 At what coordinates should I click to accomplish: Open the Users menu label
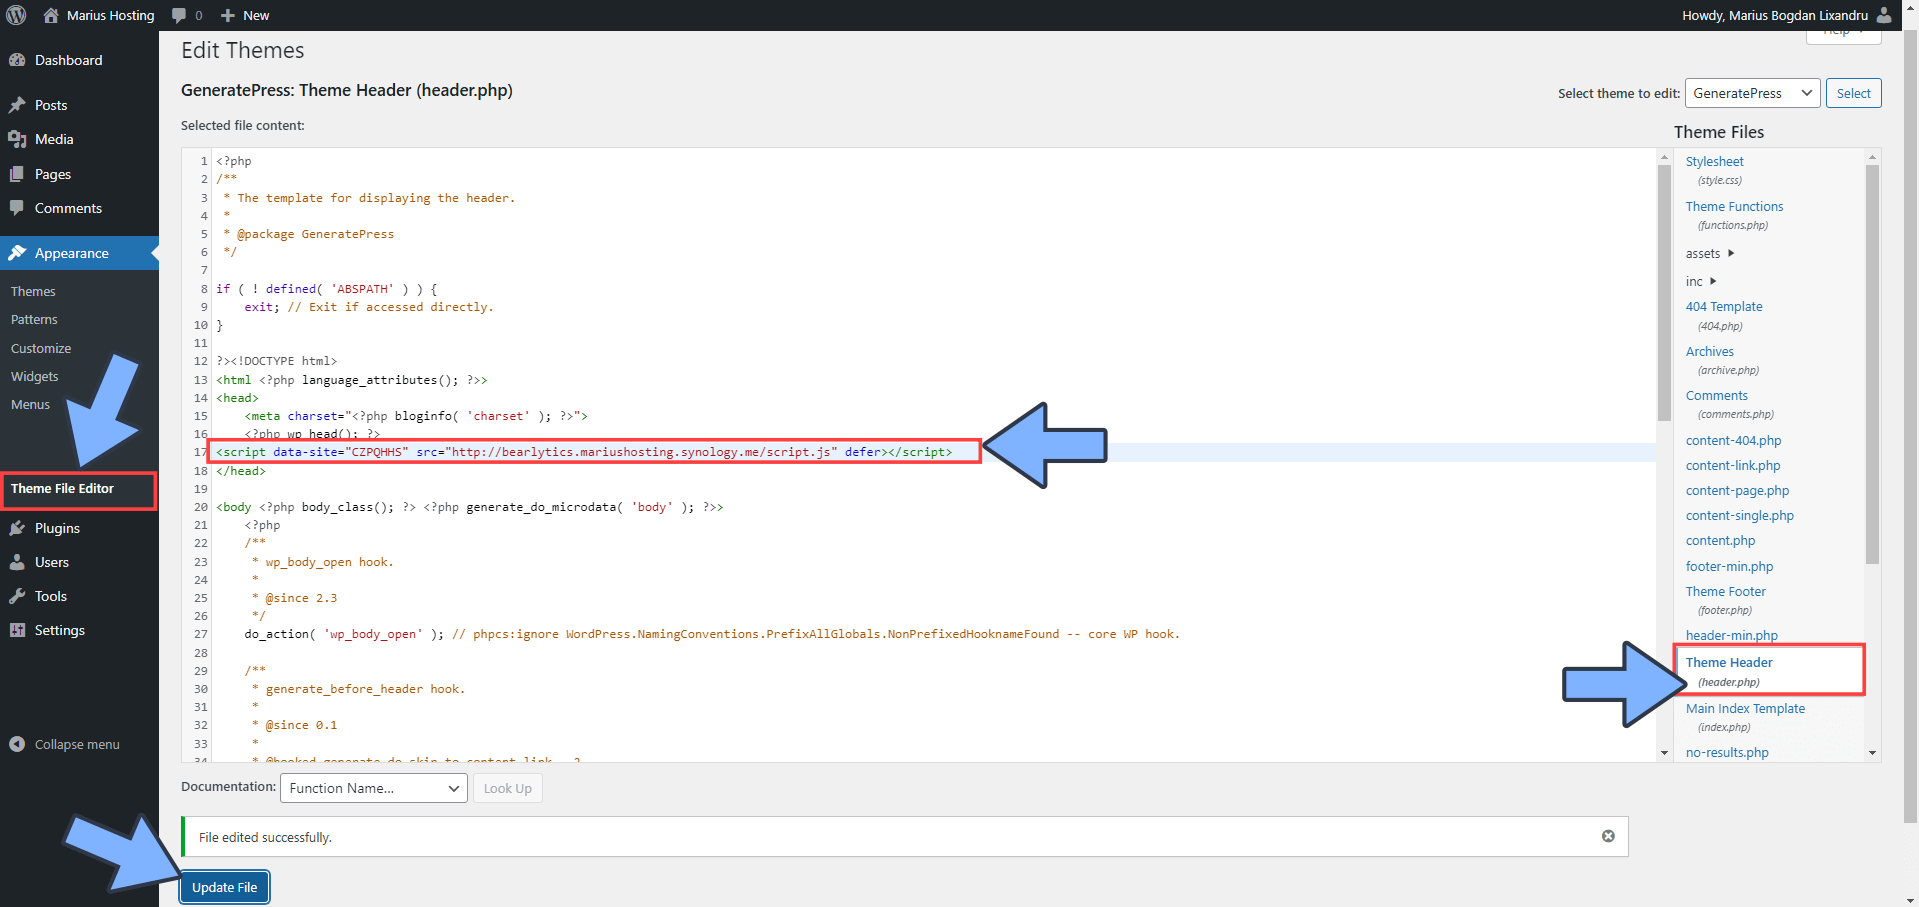[x=52, y=562]
